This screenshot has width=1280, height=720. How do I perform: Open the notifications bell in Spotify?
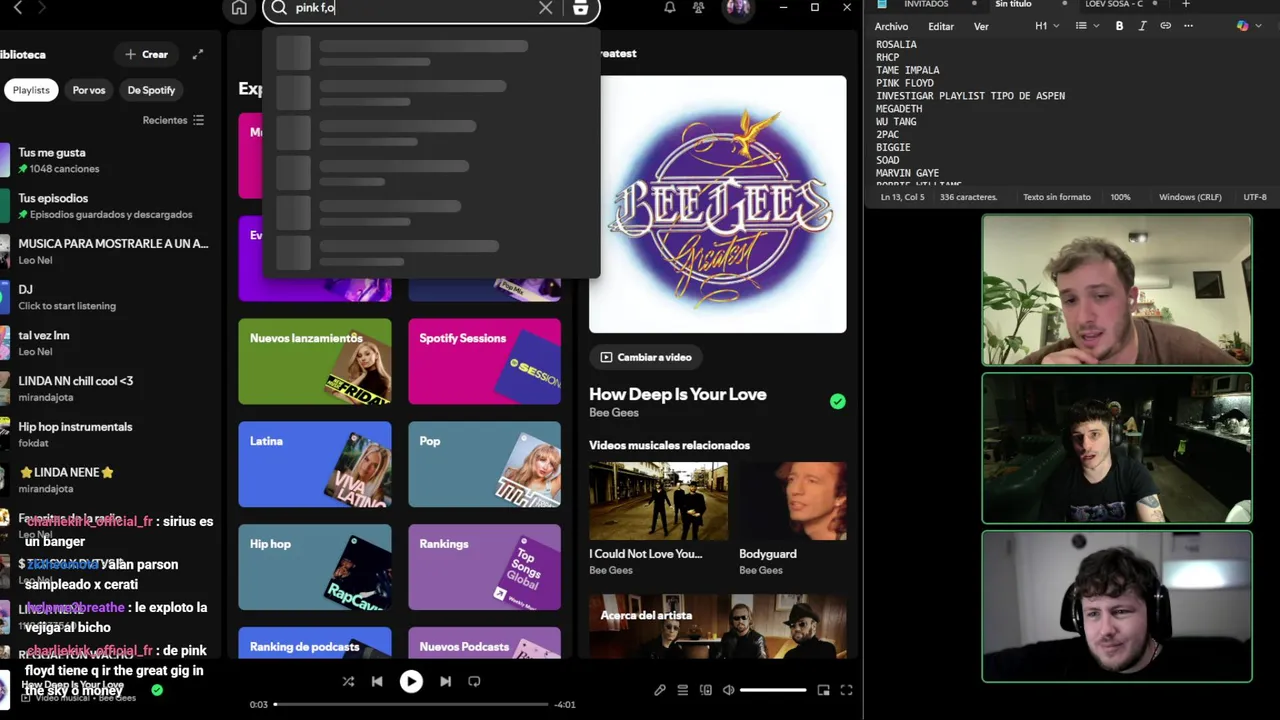tap(670, 8)
